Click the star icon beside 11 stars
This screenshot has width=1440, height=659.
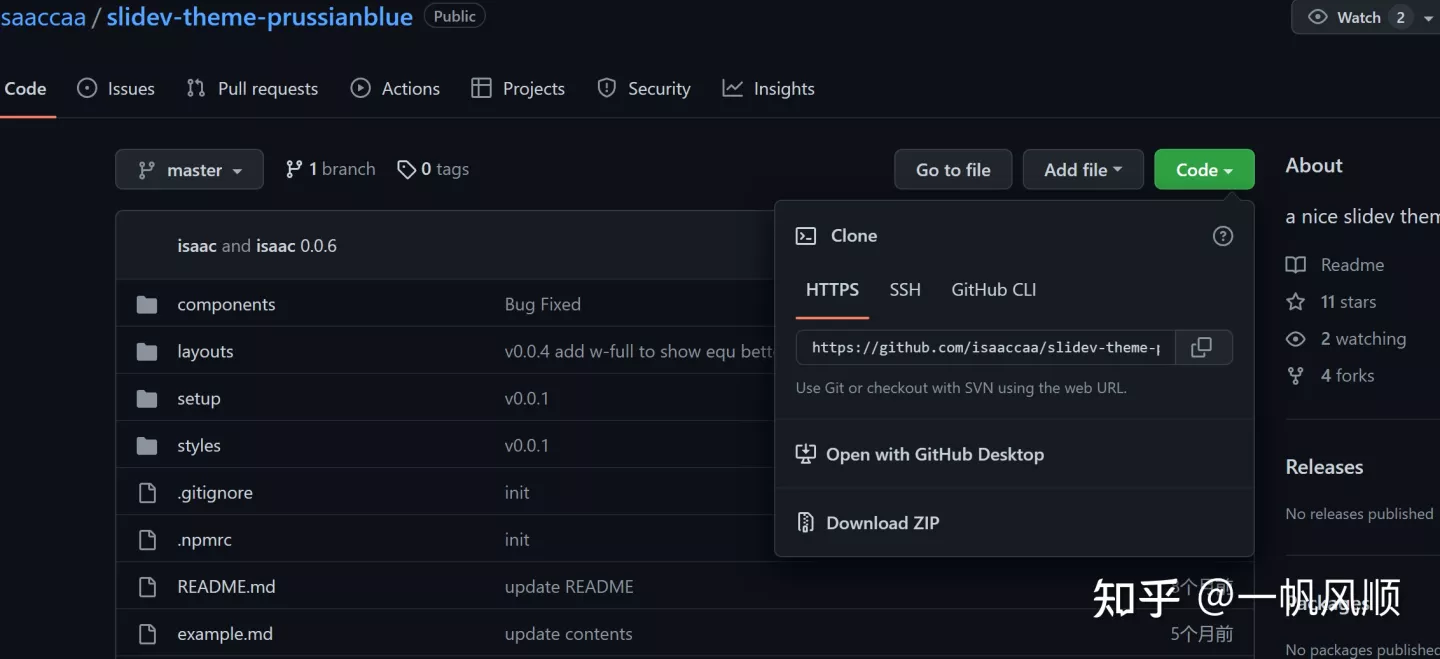pos(1296,302)
